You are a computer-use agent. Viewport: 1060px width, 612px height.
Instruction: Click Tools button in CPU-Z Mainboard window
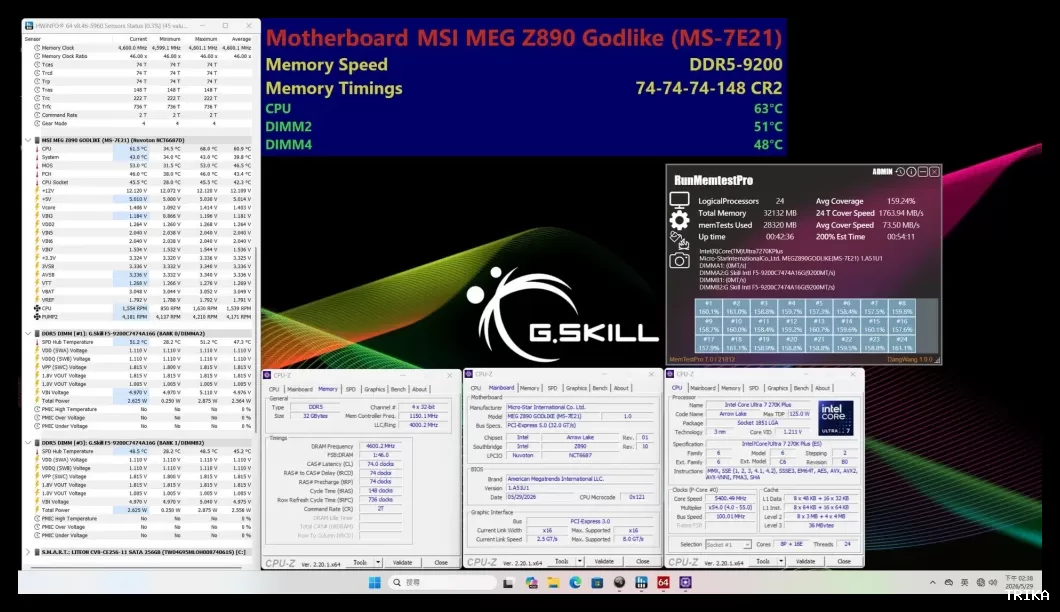(561, 561)
